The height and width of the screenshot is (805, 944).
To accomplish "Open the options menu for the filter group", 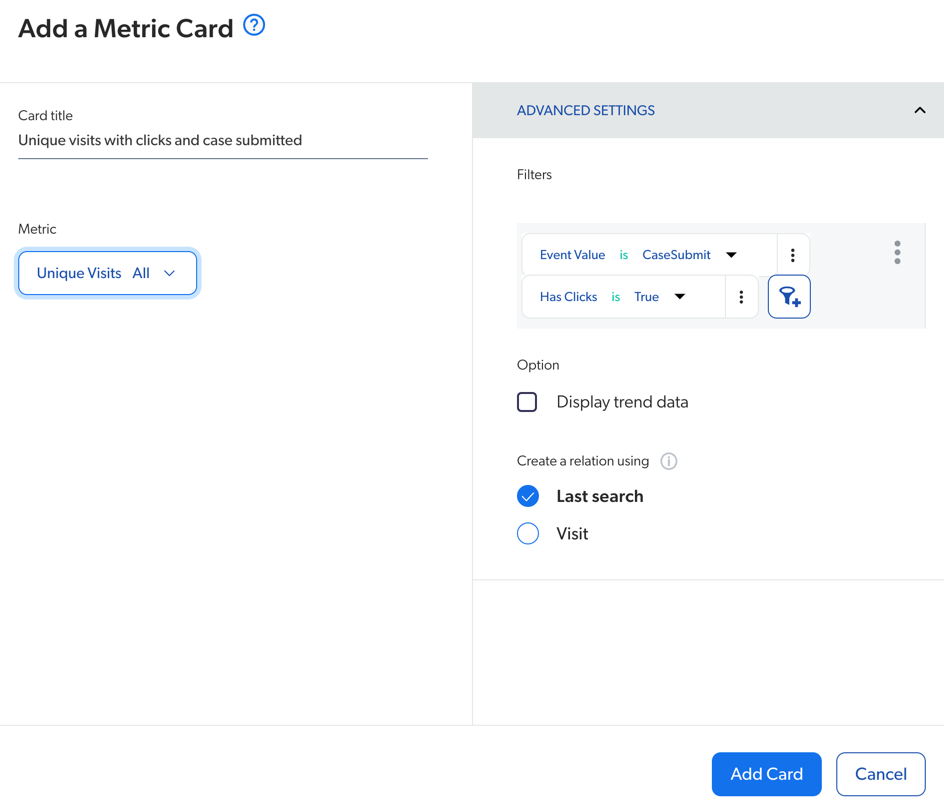I will point(897,253).
